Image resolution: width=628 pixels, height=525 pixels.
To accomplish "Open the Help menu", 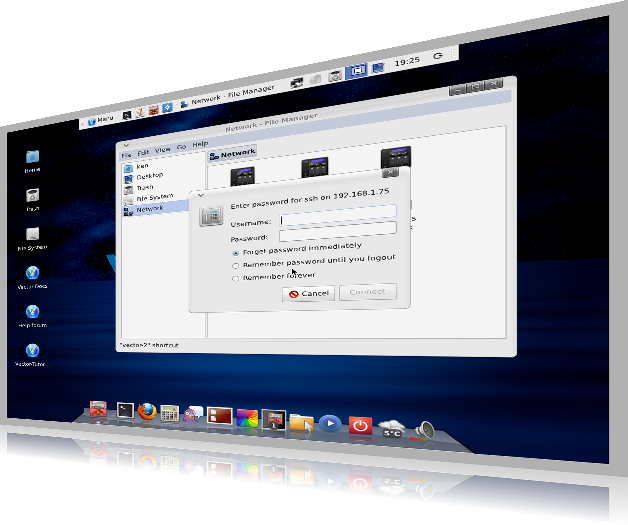I will point(200,145).
